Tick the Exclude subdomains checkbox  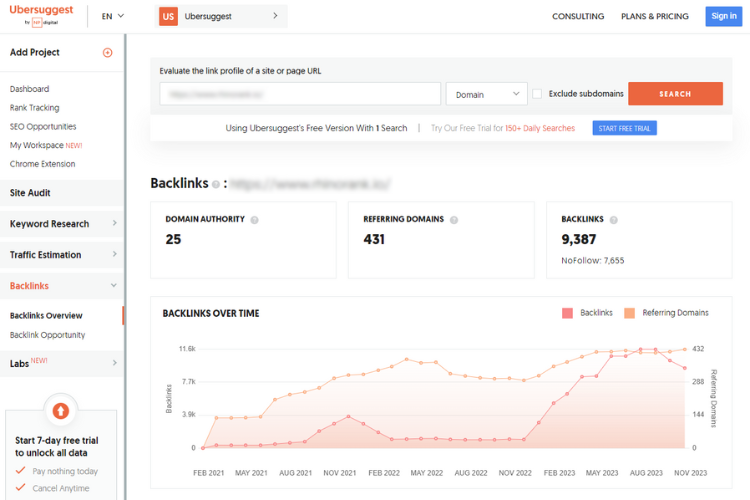537,94
